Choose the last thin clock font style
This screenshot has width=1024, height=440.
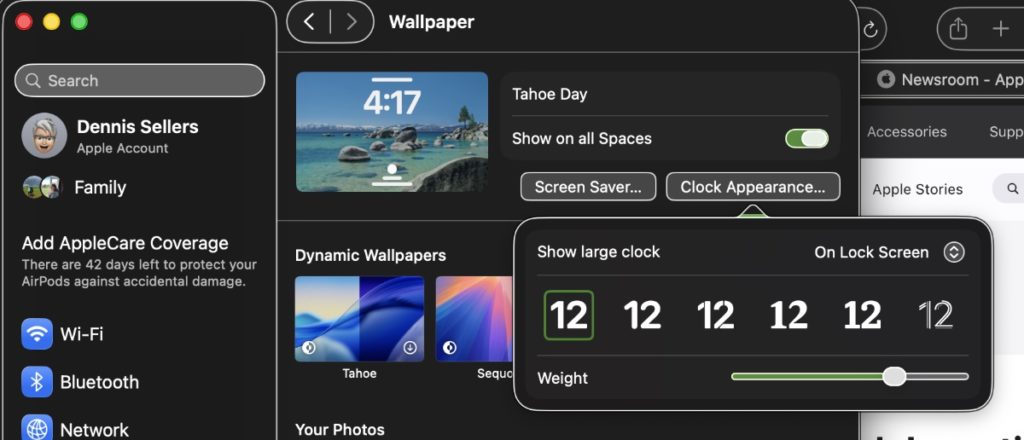point(936,316)
